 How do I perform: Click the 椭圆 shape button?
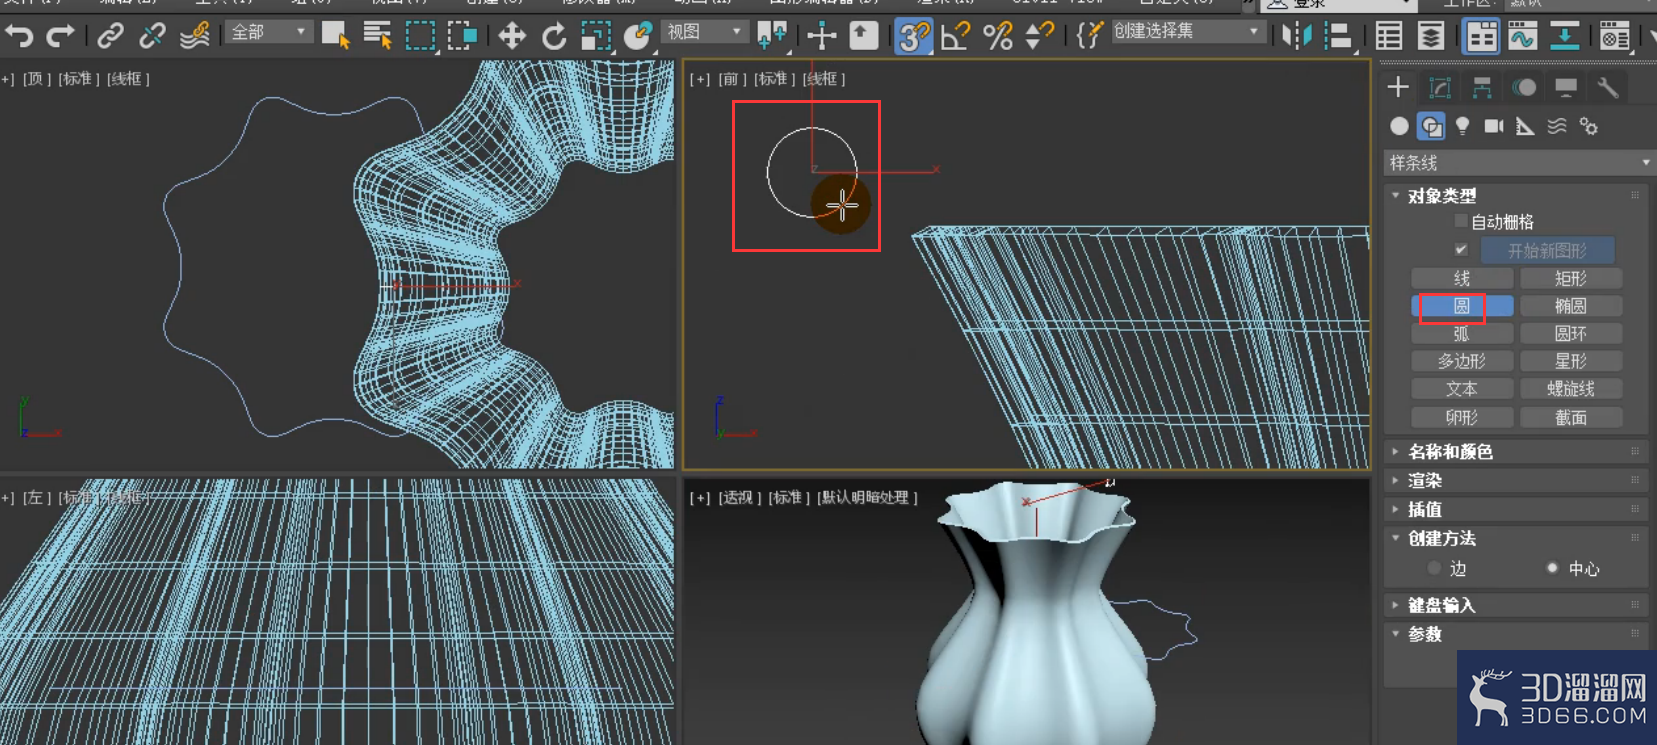click(x=1571, y=306)
